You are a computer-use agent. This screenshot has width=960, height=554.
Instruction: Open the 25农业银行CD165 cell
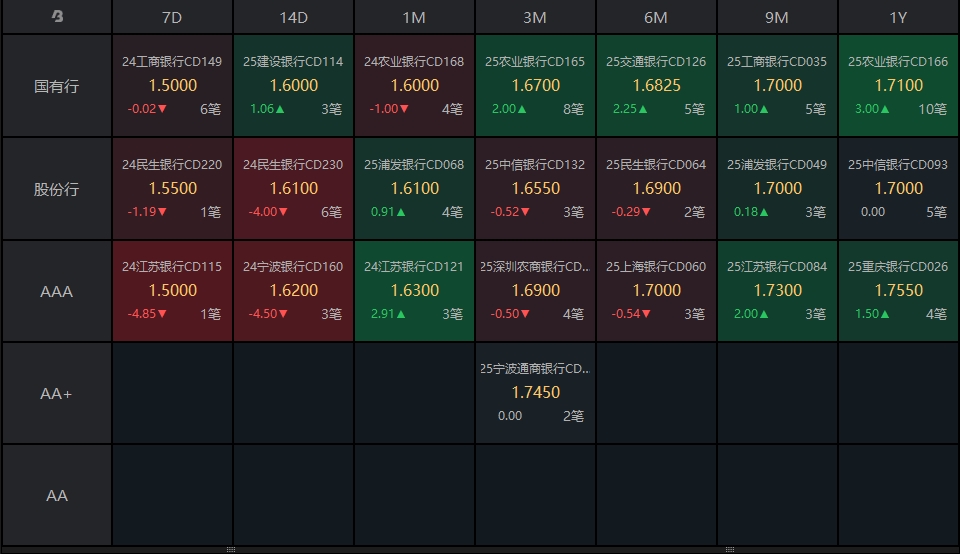pyautogui.click(x=535, y=86)
